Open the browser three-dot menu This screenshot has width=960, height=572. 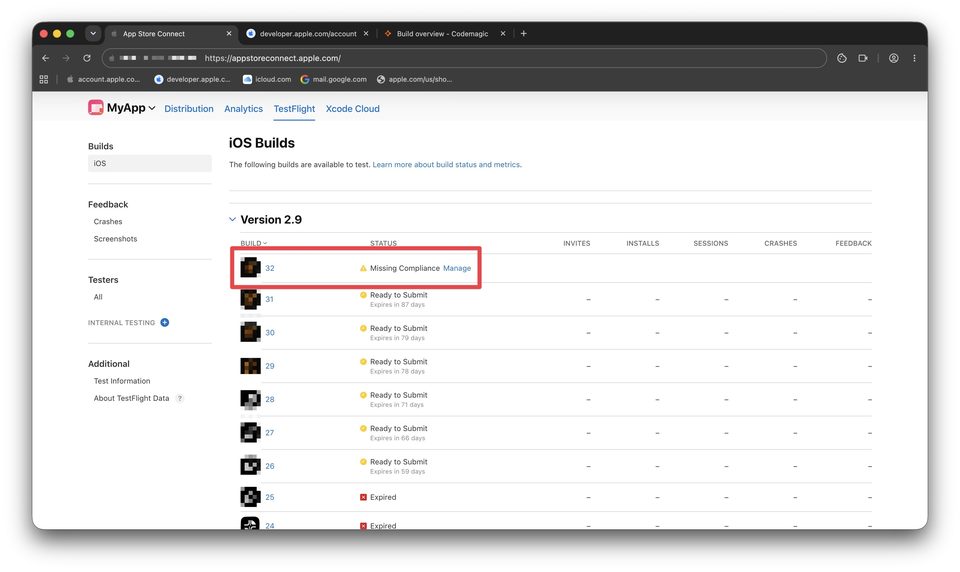pos(914,58)
